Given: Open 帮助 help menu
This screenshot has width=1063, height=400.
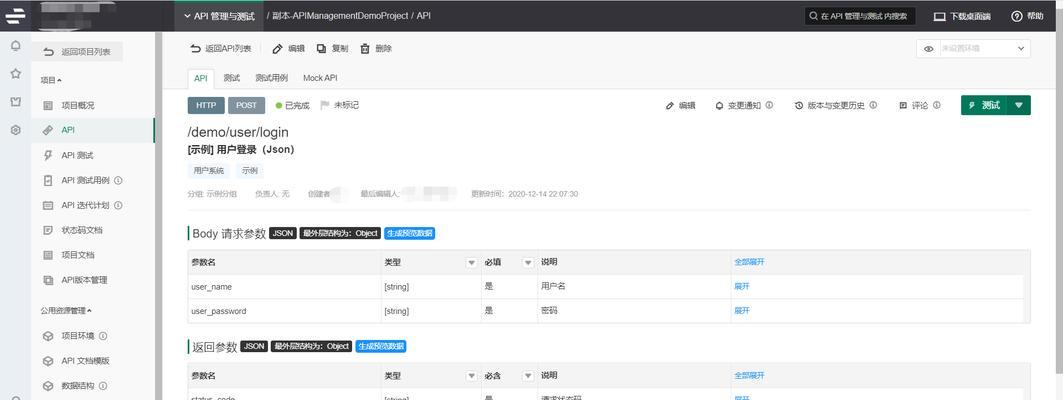Looking at the screenshot, I should pyautogui.click(x=1027, y=16).
